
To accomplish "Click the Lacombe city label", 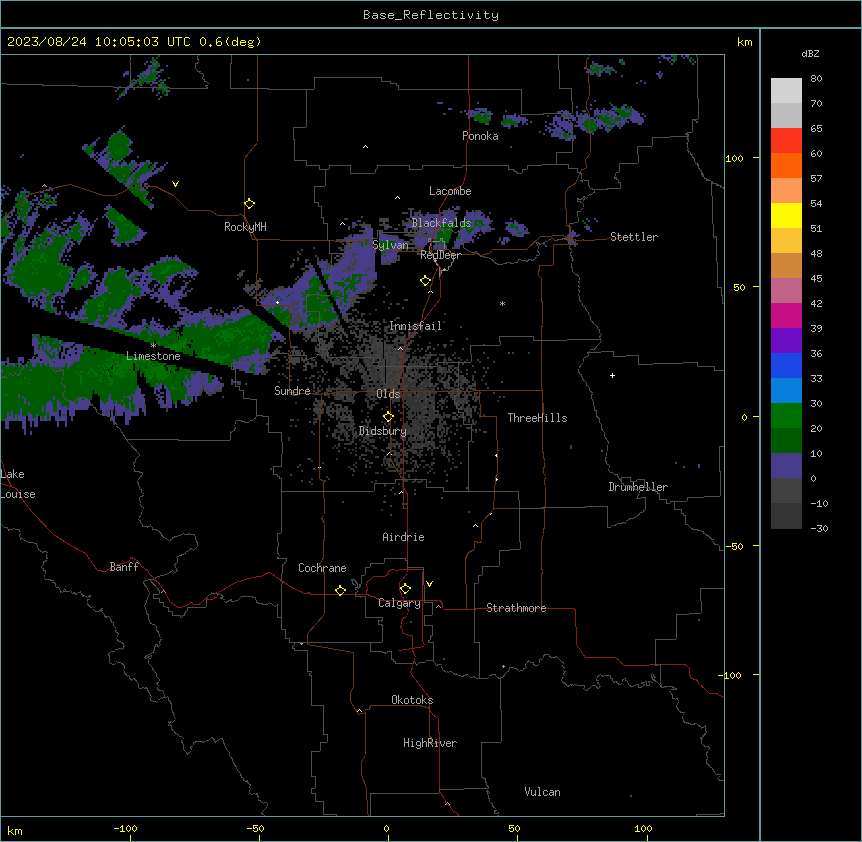I will point(450,191).
